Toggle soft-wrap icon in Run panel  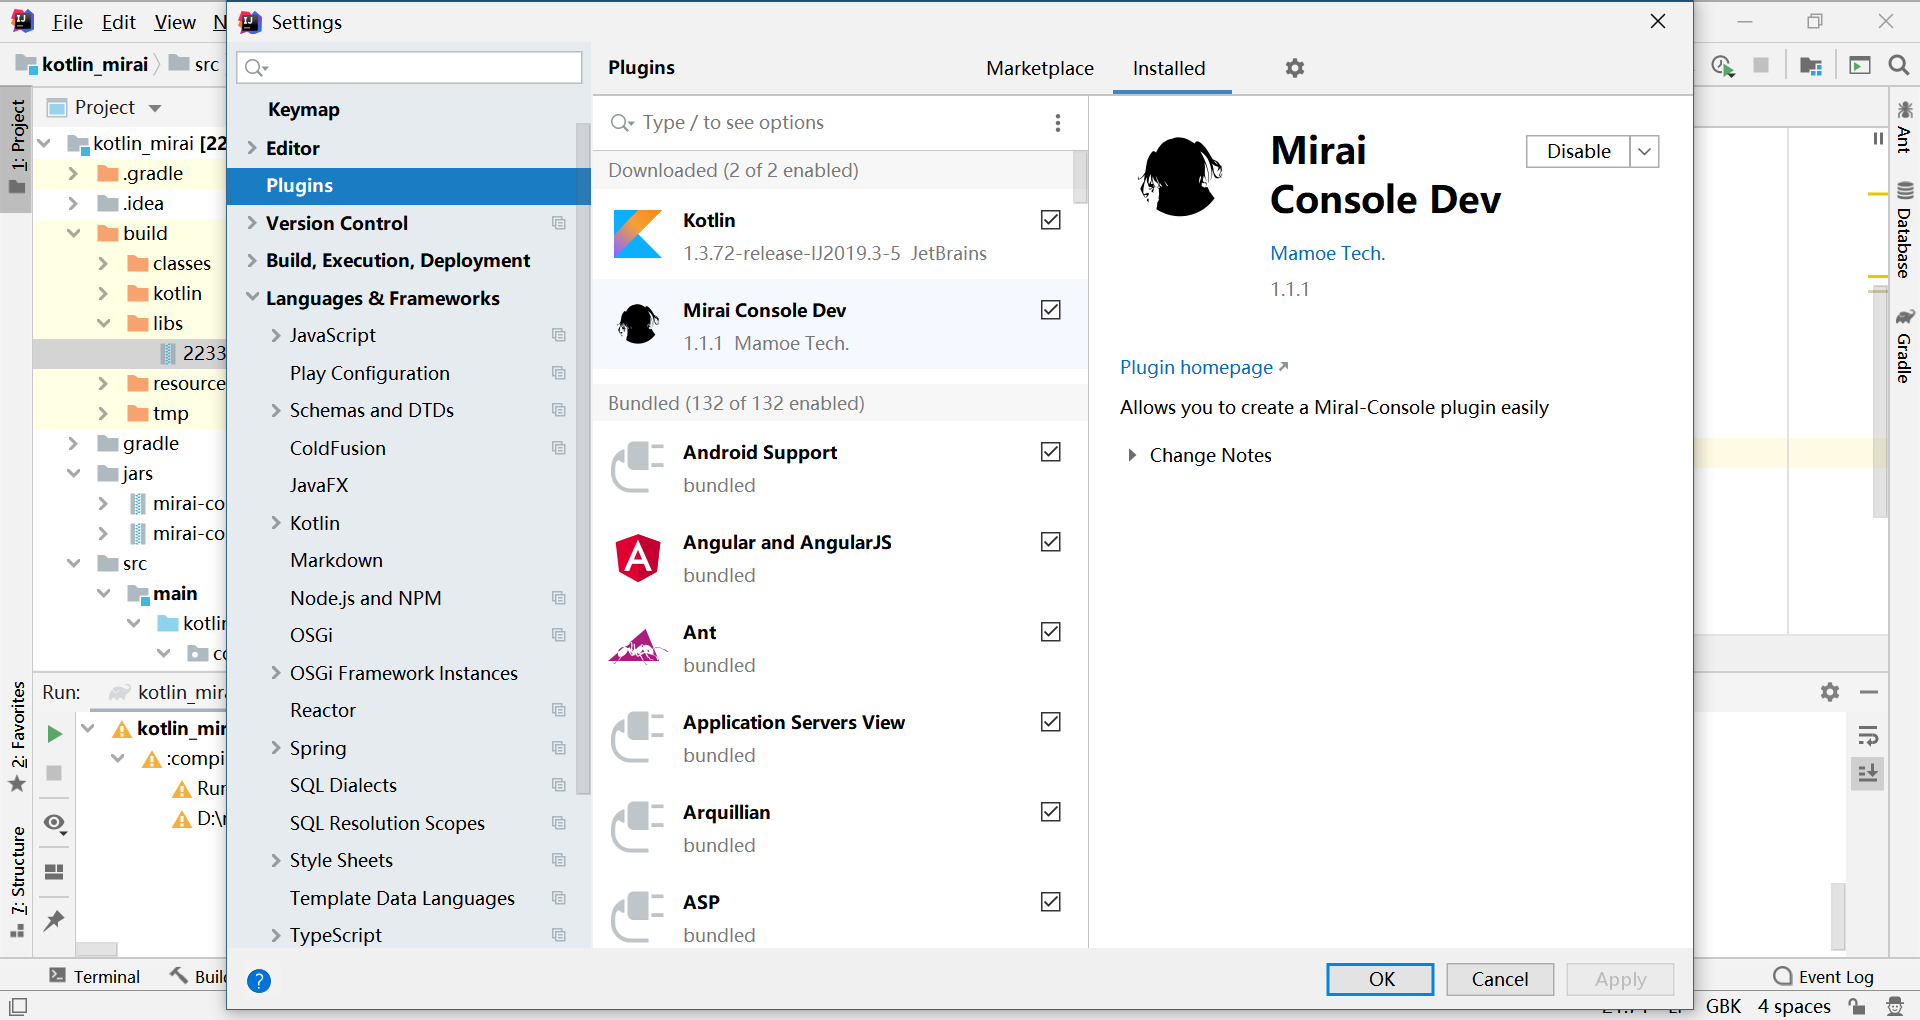pos(1868,737)
